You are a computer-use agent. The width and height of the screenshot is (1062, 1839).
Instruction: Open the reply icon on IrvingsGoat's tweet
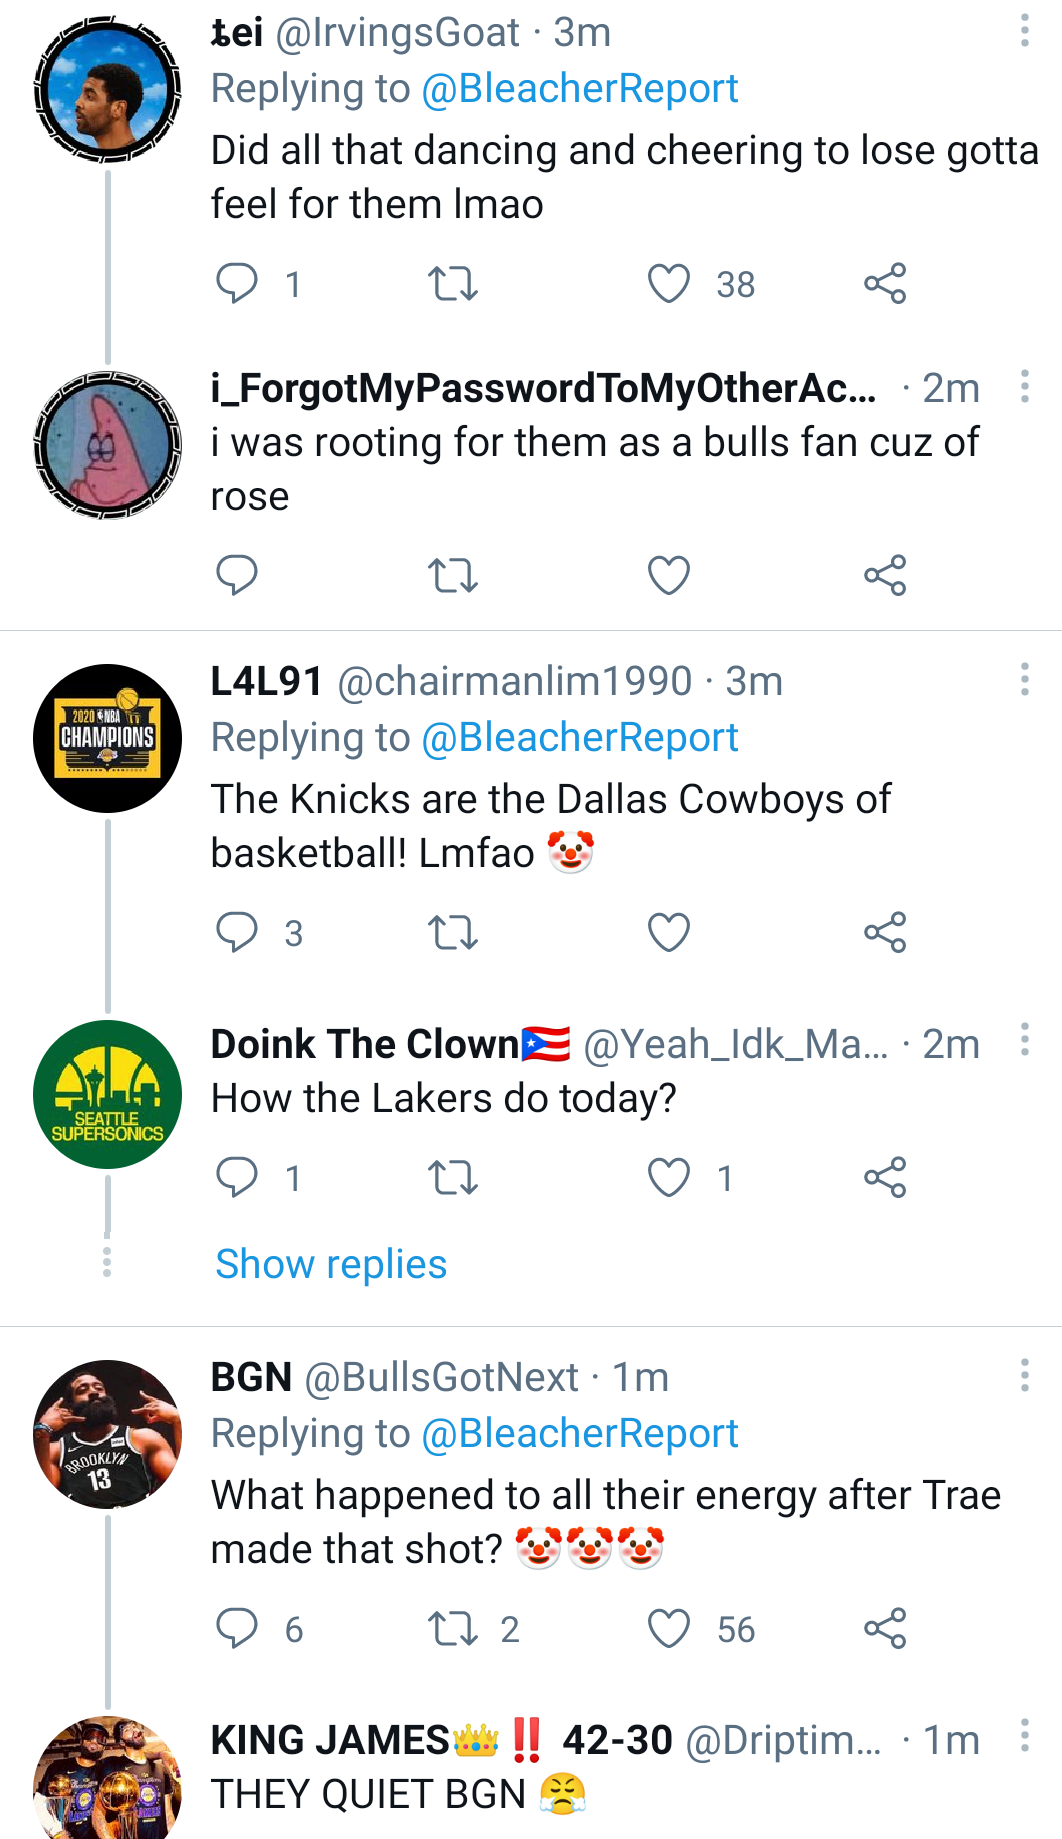pos(239,285)
